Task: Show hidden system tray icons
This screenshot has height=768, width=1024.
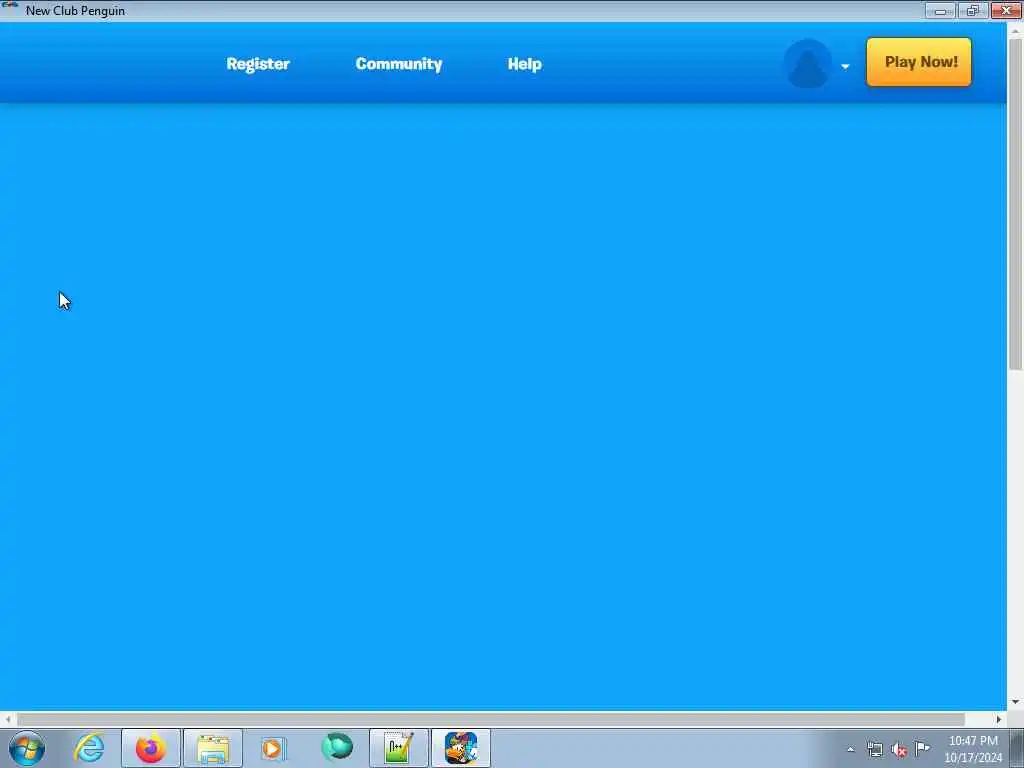Action: pyautogui.click(x=850, y=750)
